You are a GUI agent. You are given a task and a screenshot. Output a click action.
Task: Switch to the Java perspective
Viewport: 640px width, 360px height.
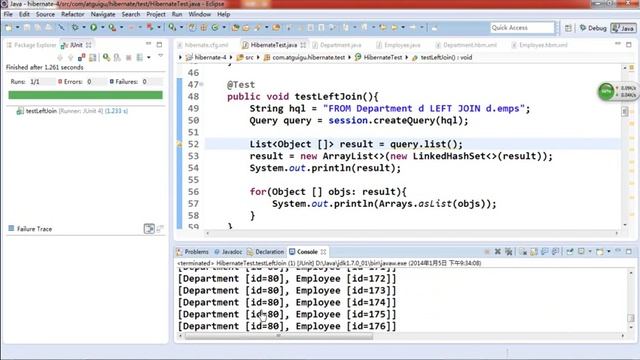tap(623, 28)
